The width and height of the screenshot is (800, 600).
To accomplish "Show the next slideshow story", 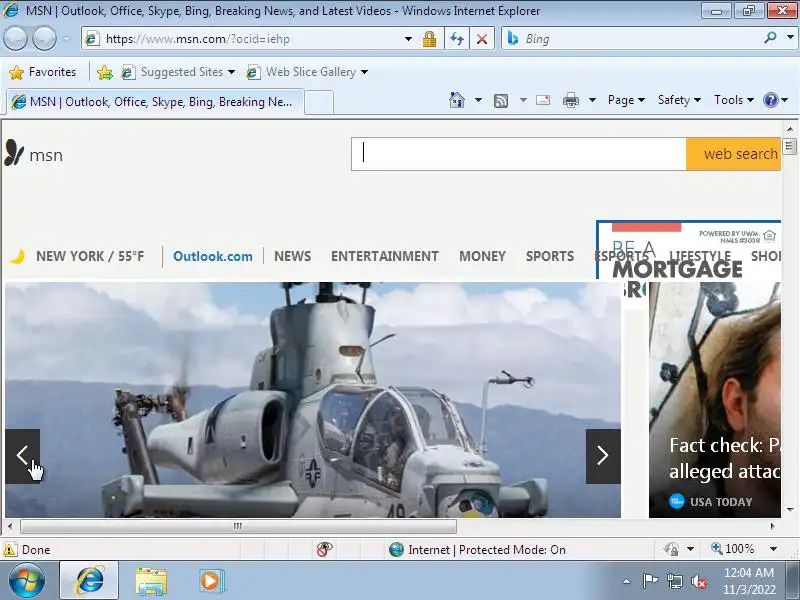I will pos(603,456).
